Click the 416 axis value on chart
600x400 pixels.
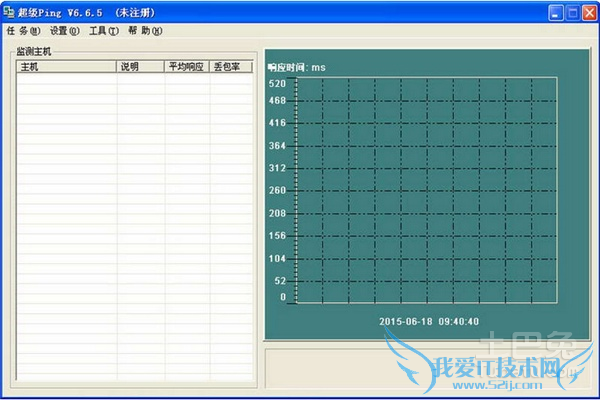[x=277, y=123]
